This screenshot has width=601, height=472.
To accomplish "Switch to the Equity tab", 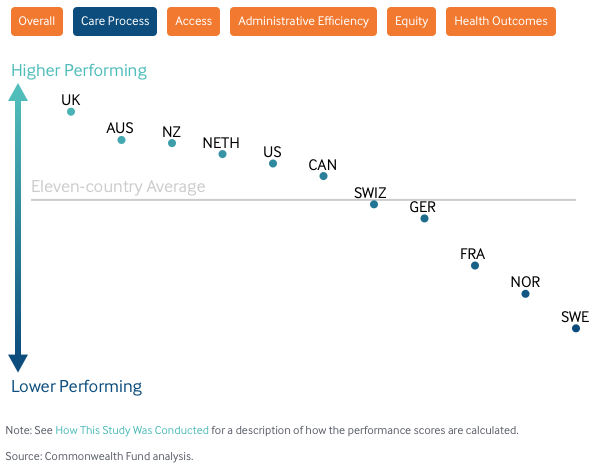I will (x=411, y=21).
